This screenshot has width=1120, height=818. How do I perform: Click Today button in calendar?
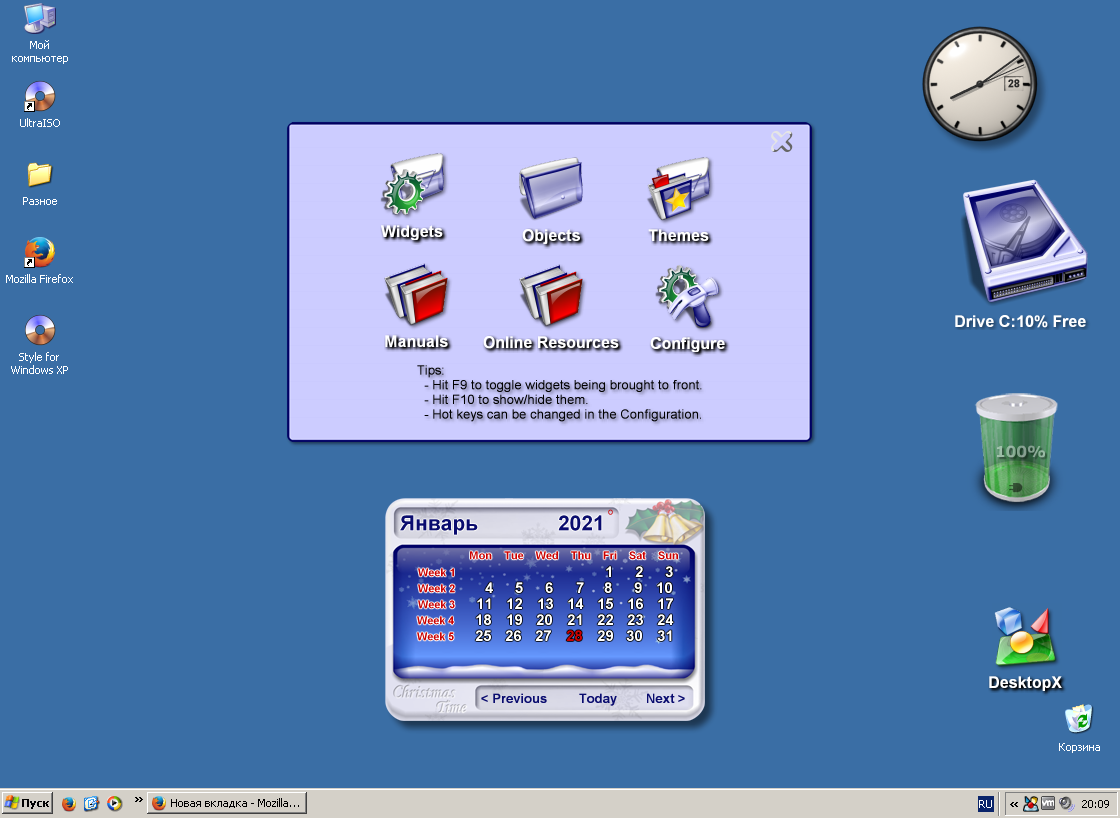point(597,698)
